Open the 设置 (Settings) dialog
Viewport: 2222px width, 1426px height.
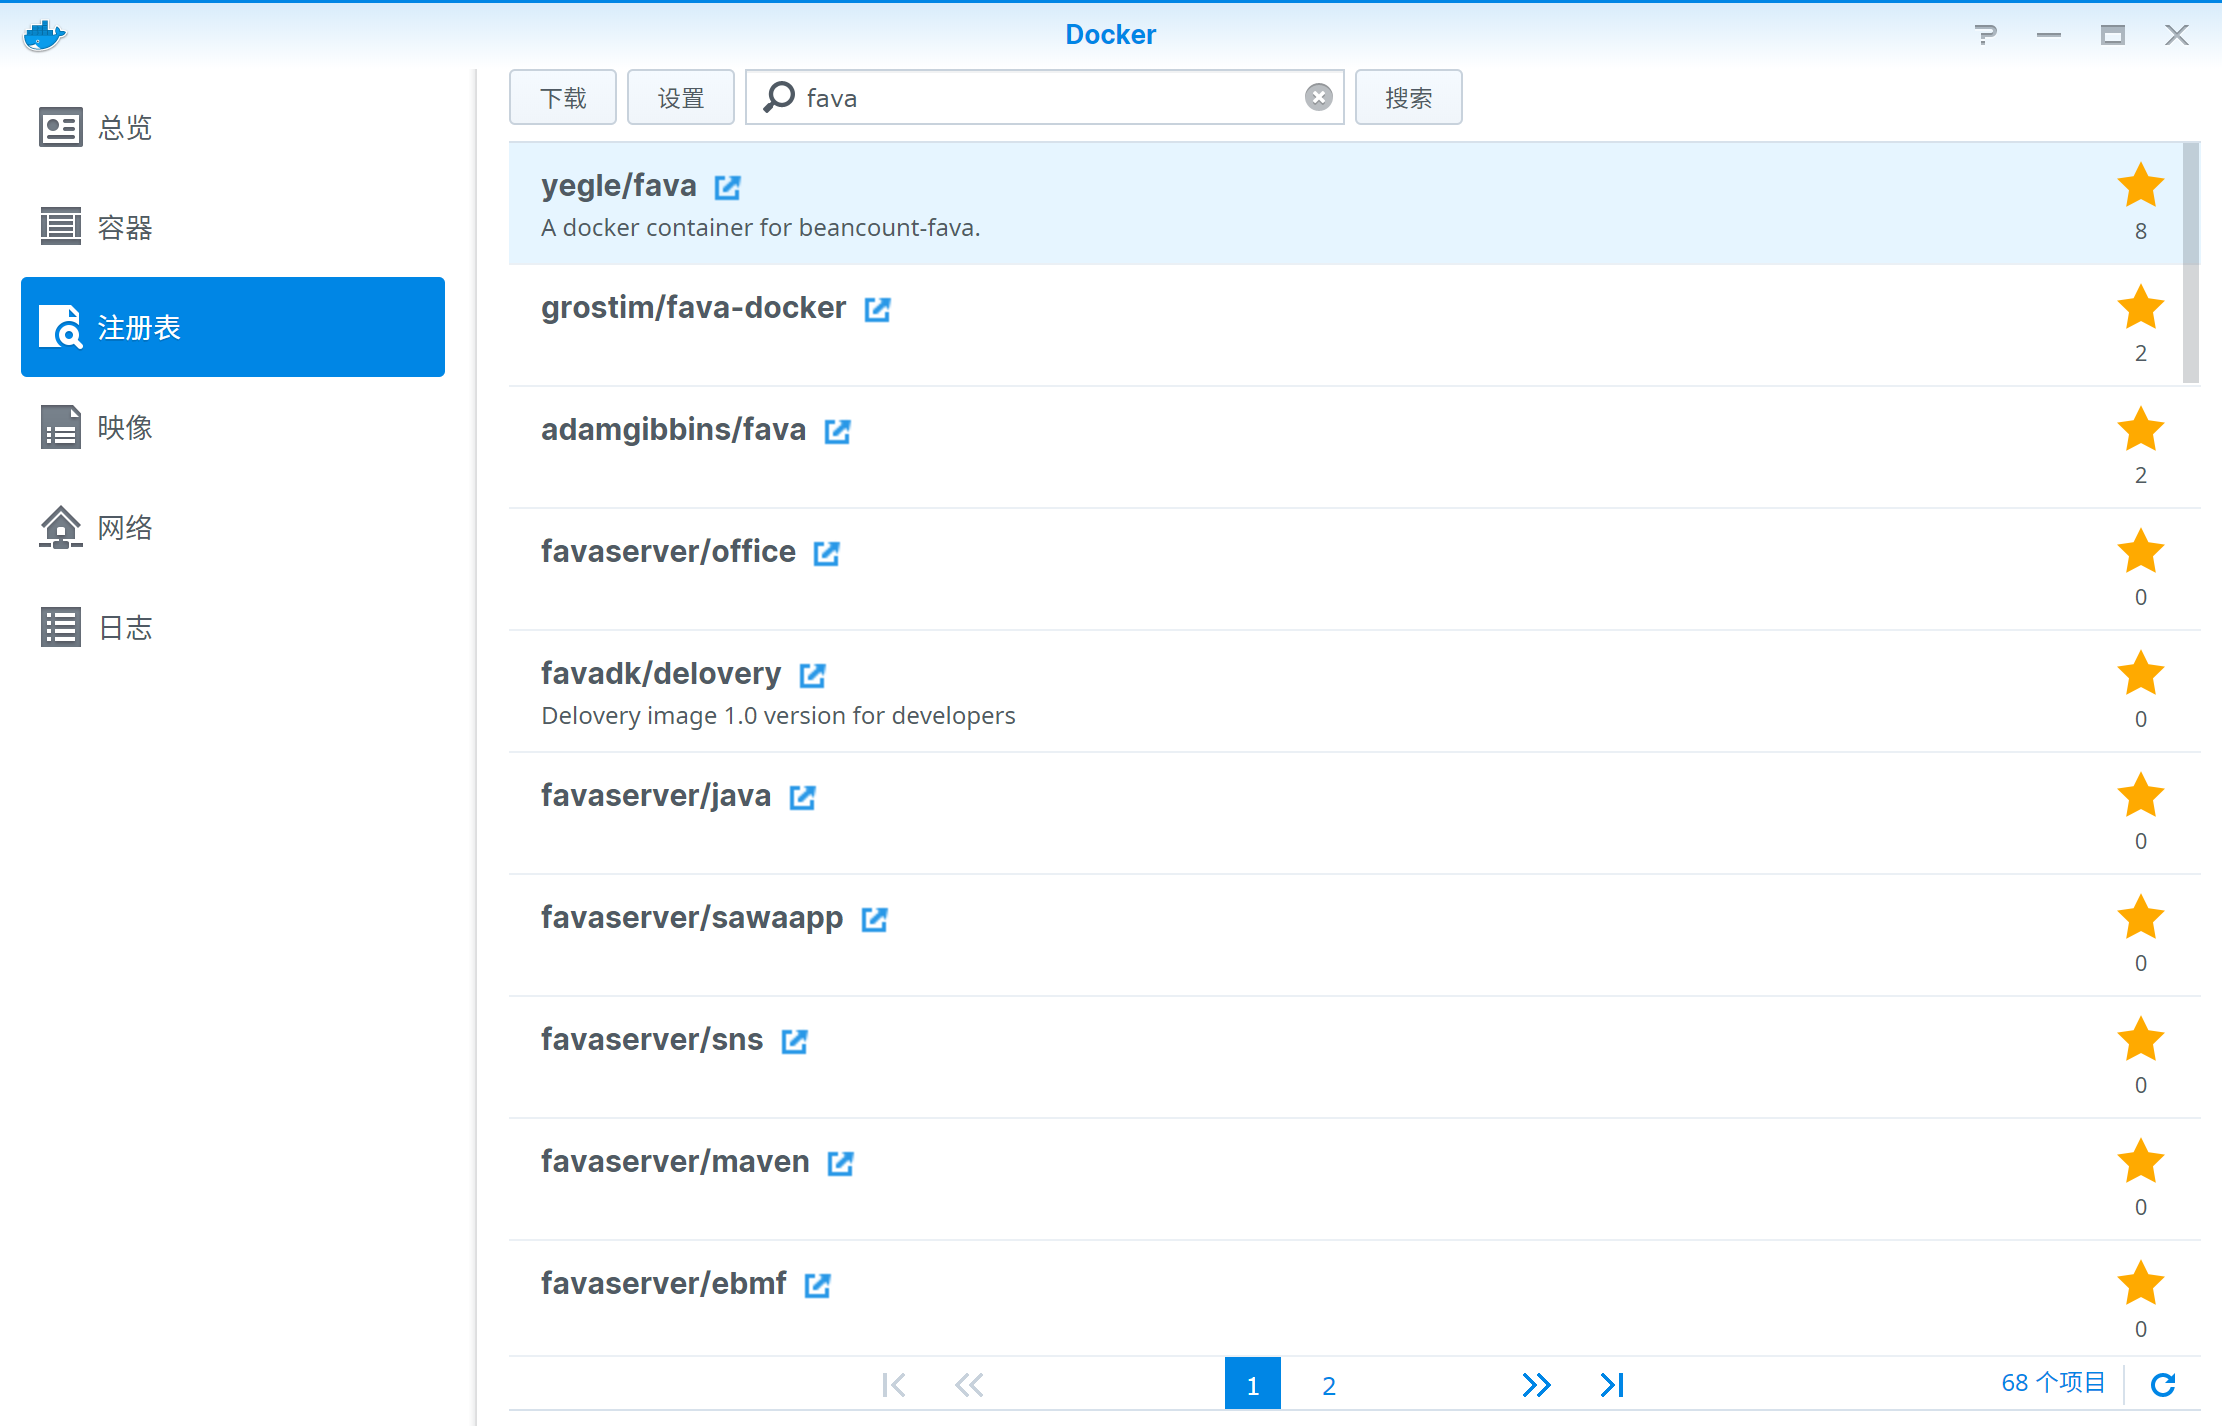(x=680, y=97)
